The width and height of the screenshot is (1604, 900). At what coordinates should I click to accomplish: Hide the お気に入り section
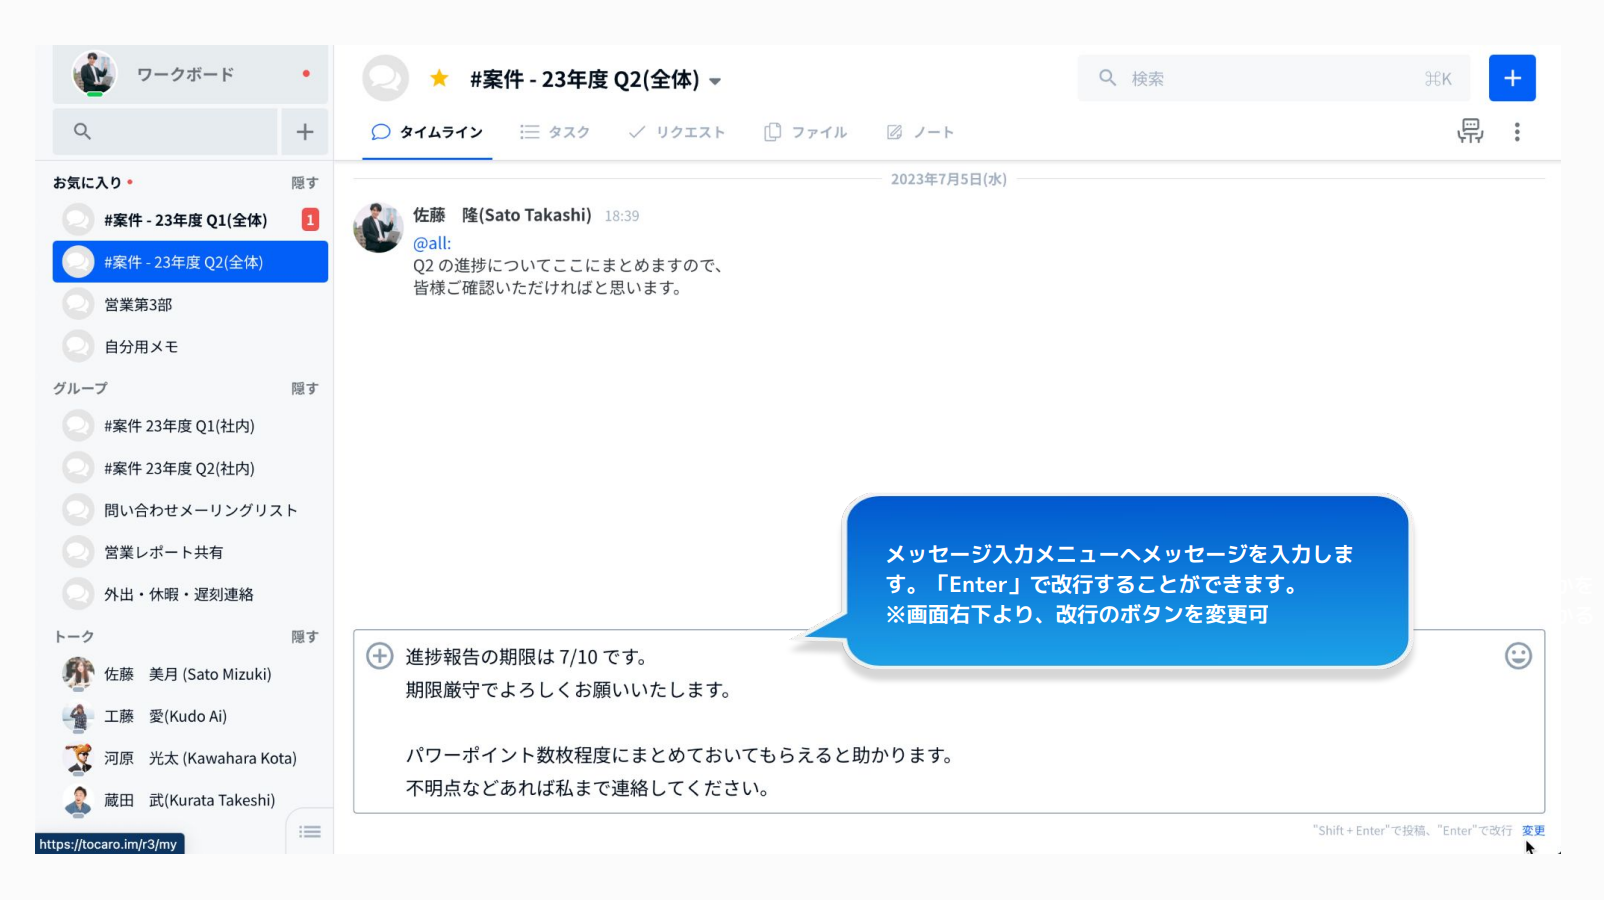pos(305,183)
